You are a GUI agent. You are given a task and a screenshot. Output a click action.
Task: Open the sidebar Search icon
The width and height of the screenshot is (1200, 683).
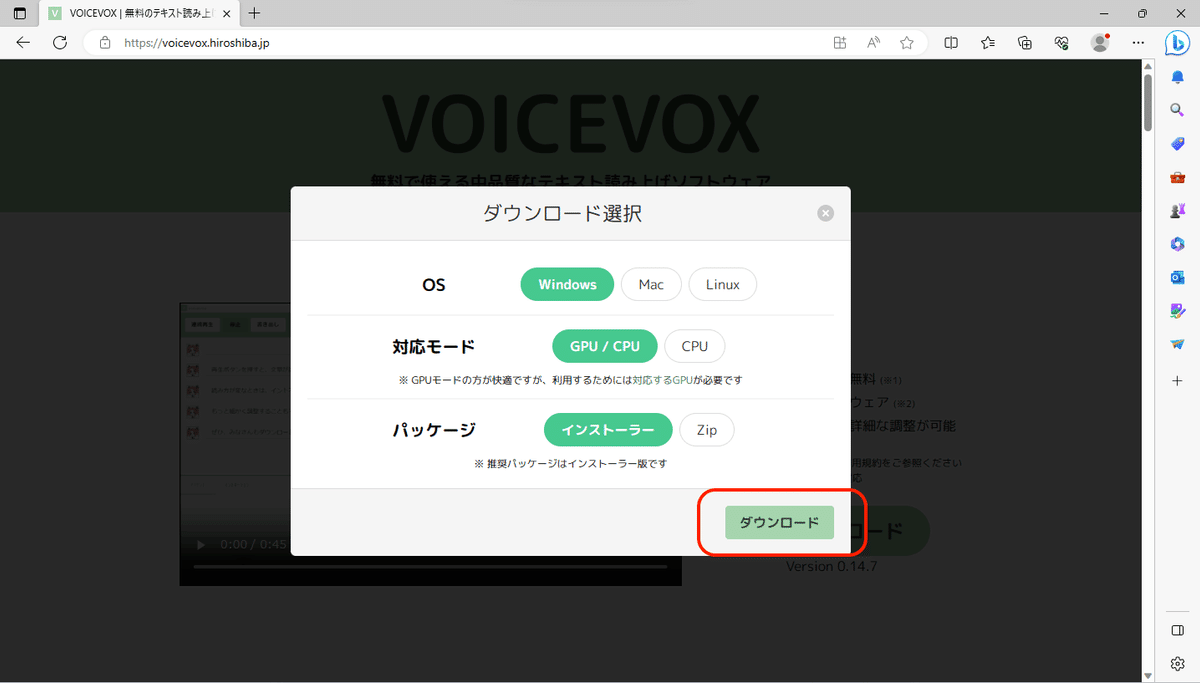1178,110
